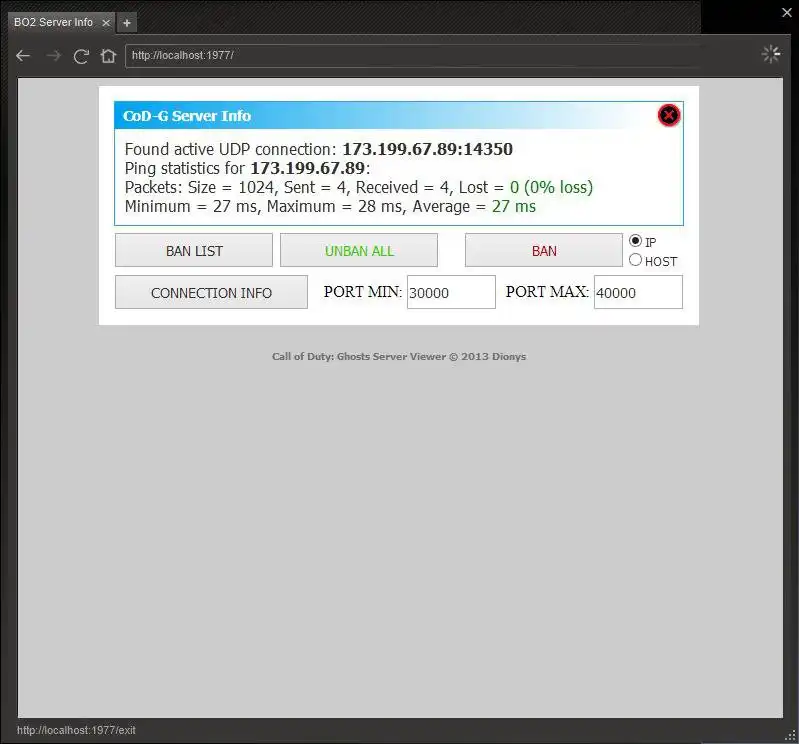Click the window resize grip in the corner
Screen dimensions: 799x744
790,735
